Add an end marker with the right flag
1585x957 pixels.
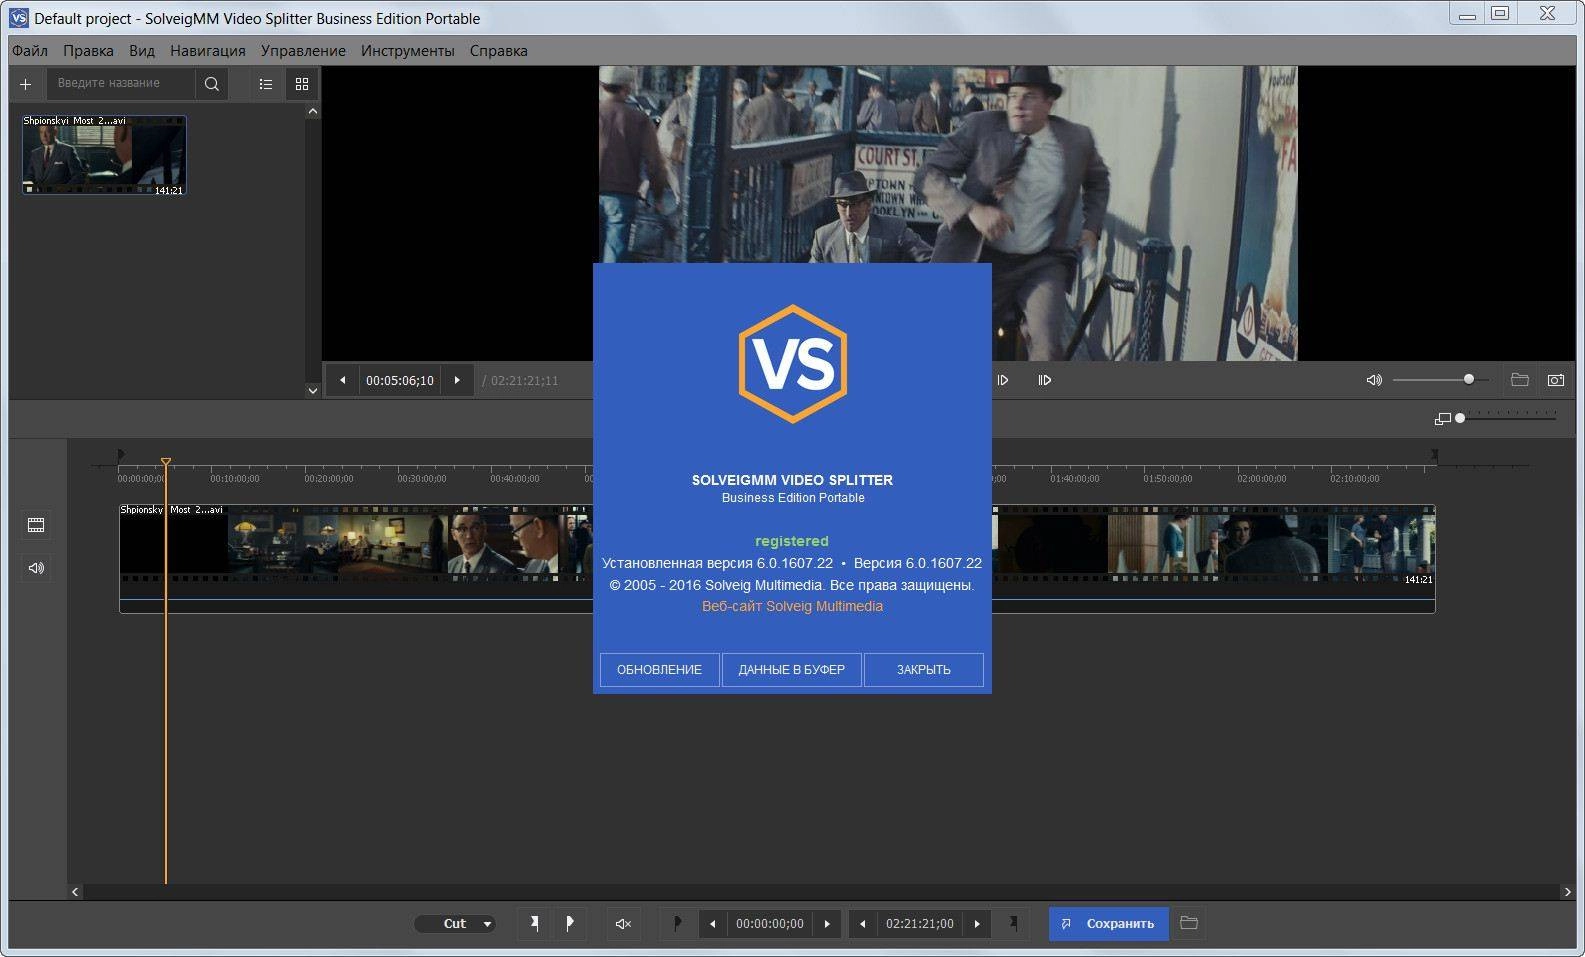pyautogui.click(x=570, y=924)
